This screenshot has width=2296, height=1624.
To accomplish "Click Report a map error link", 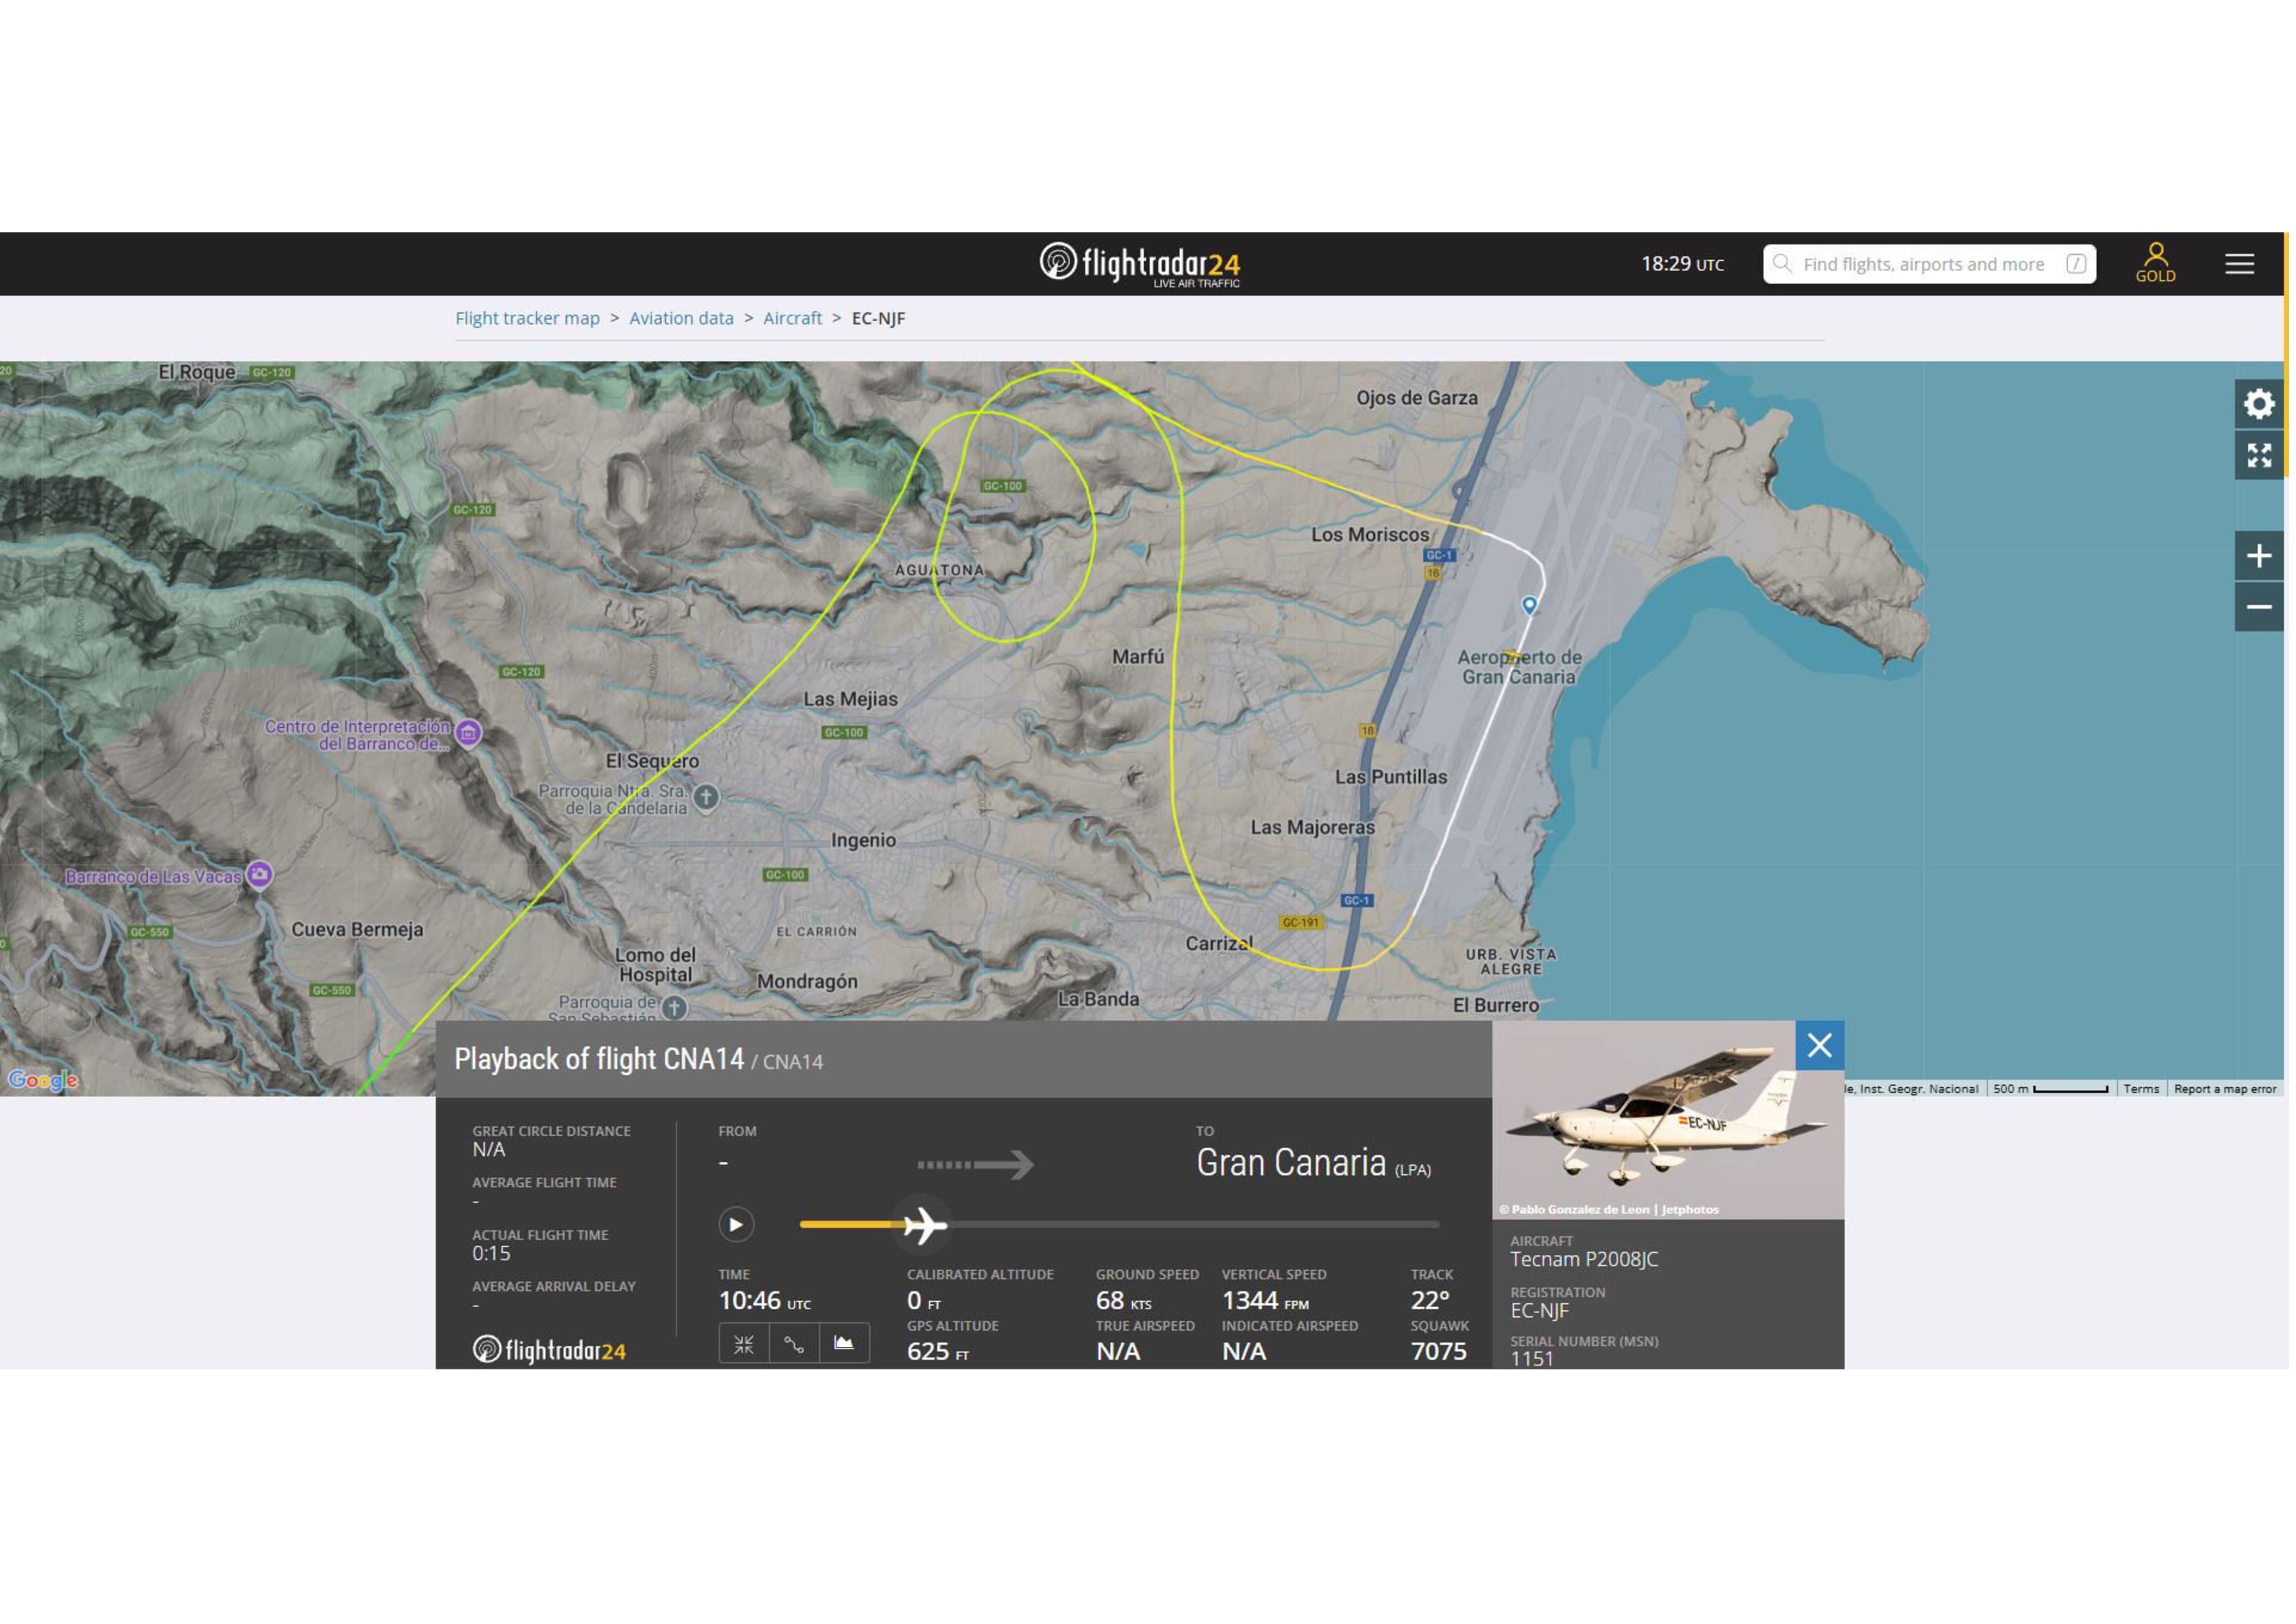I will (x=2224, y=1089).
